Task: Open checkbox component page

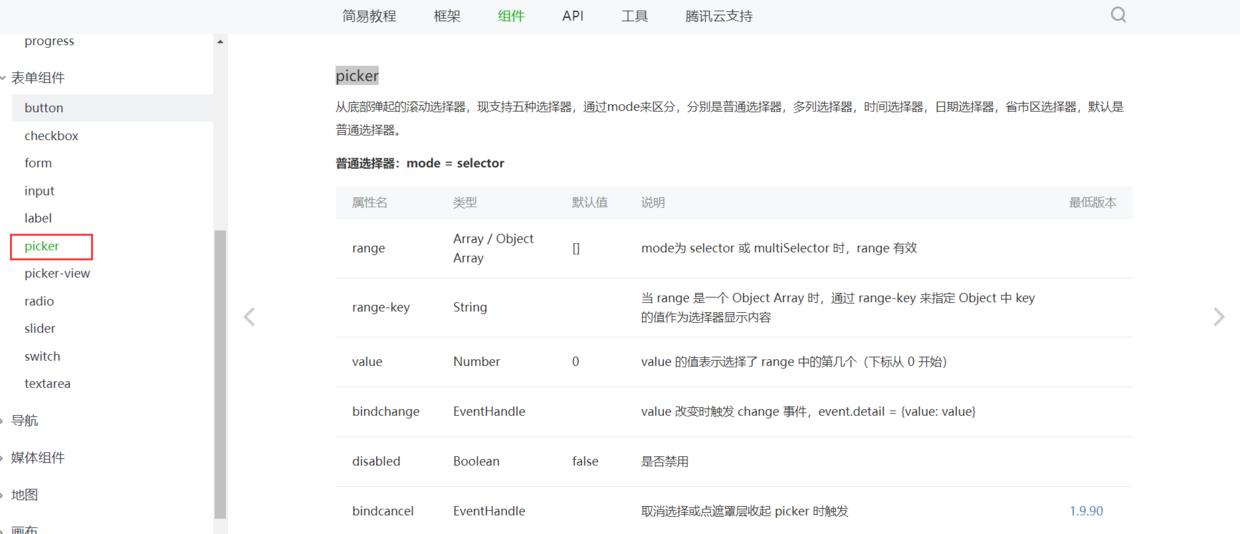Action: pos(51,136)
